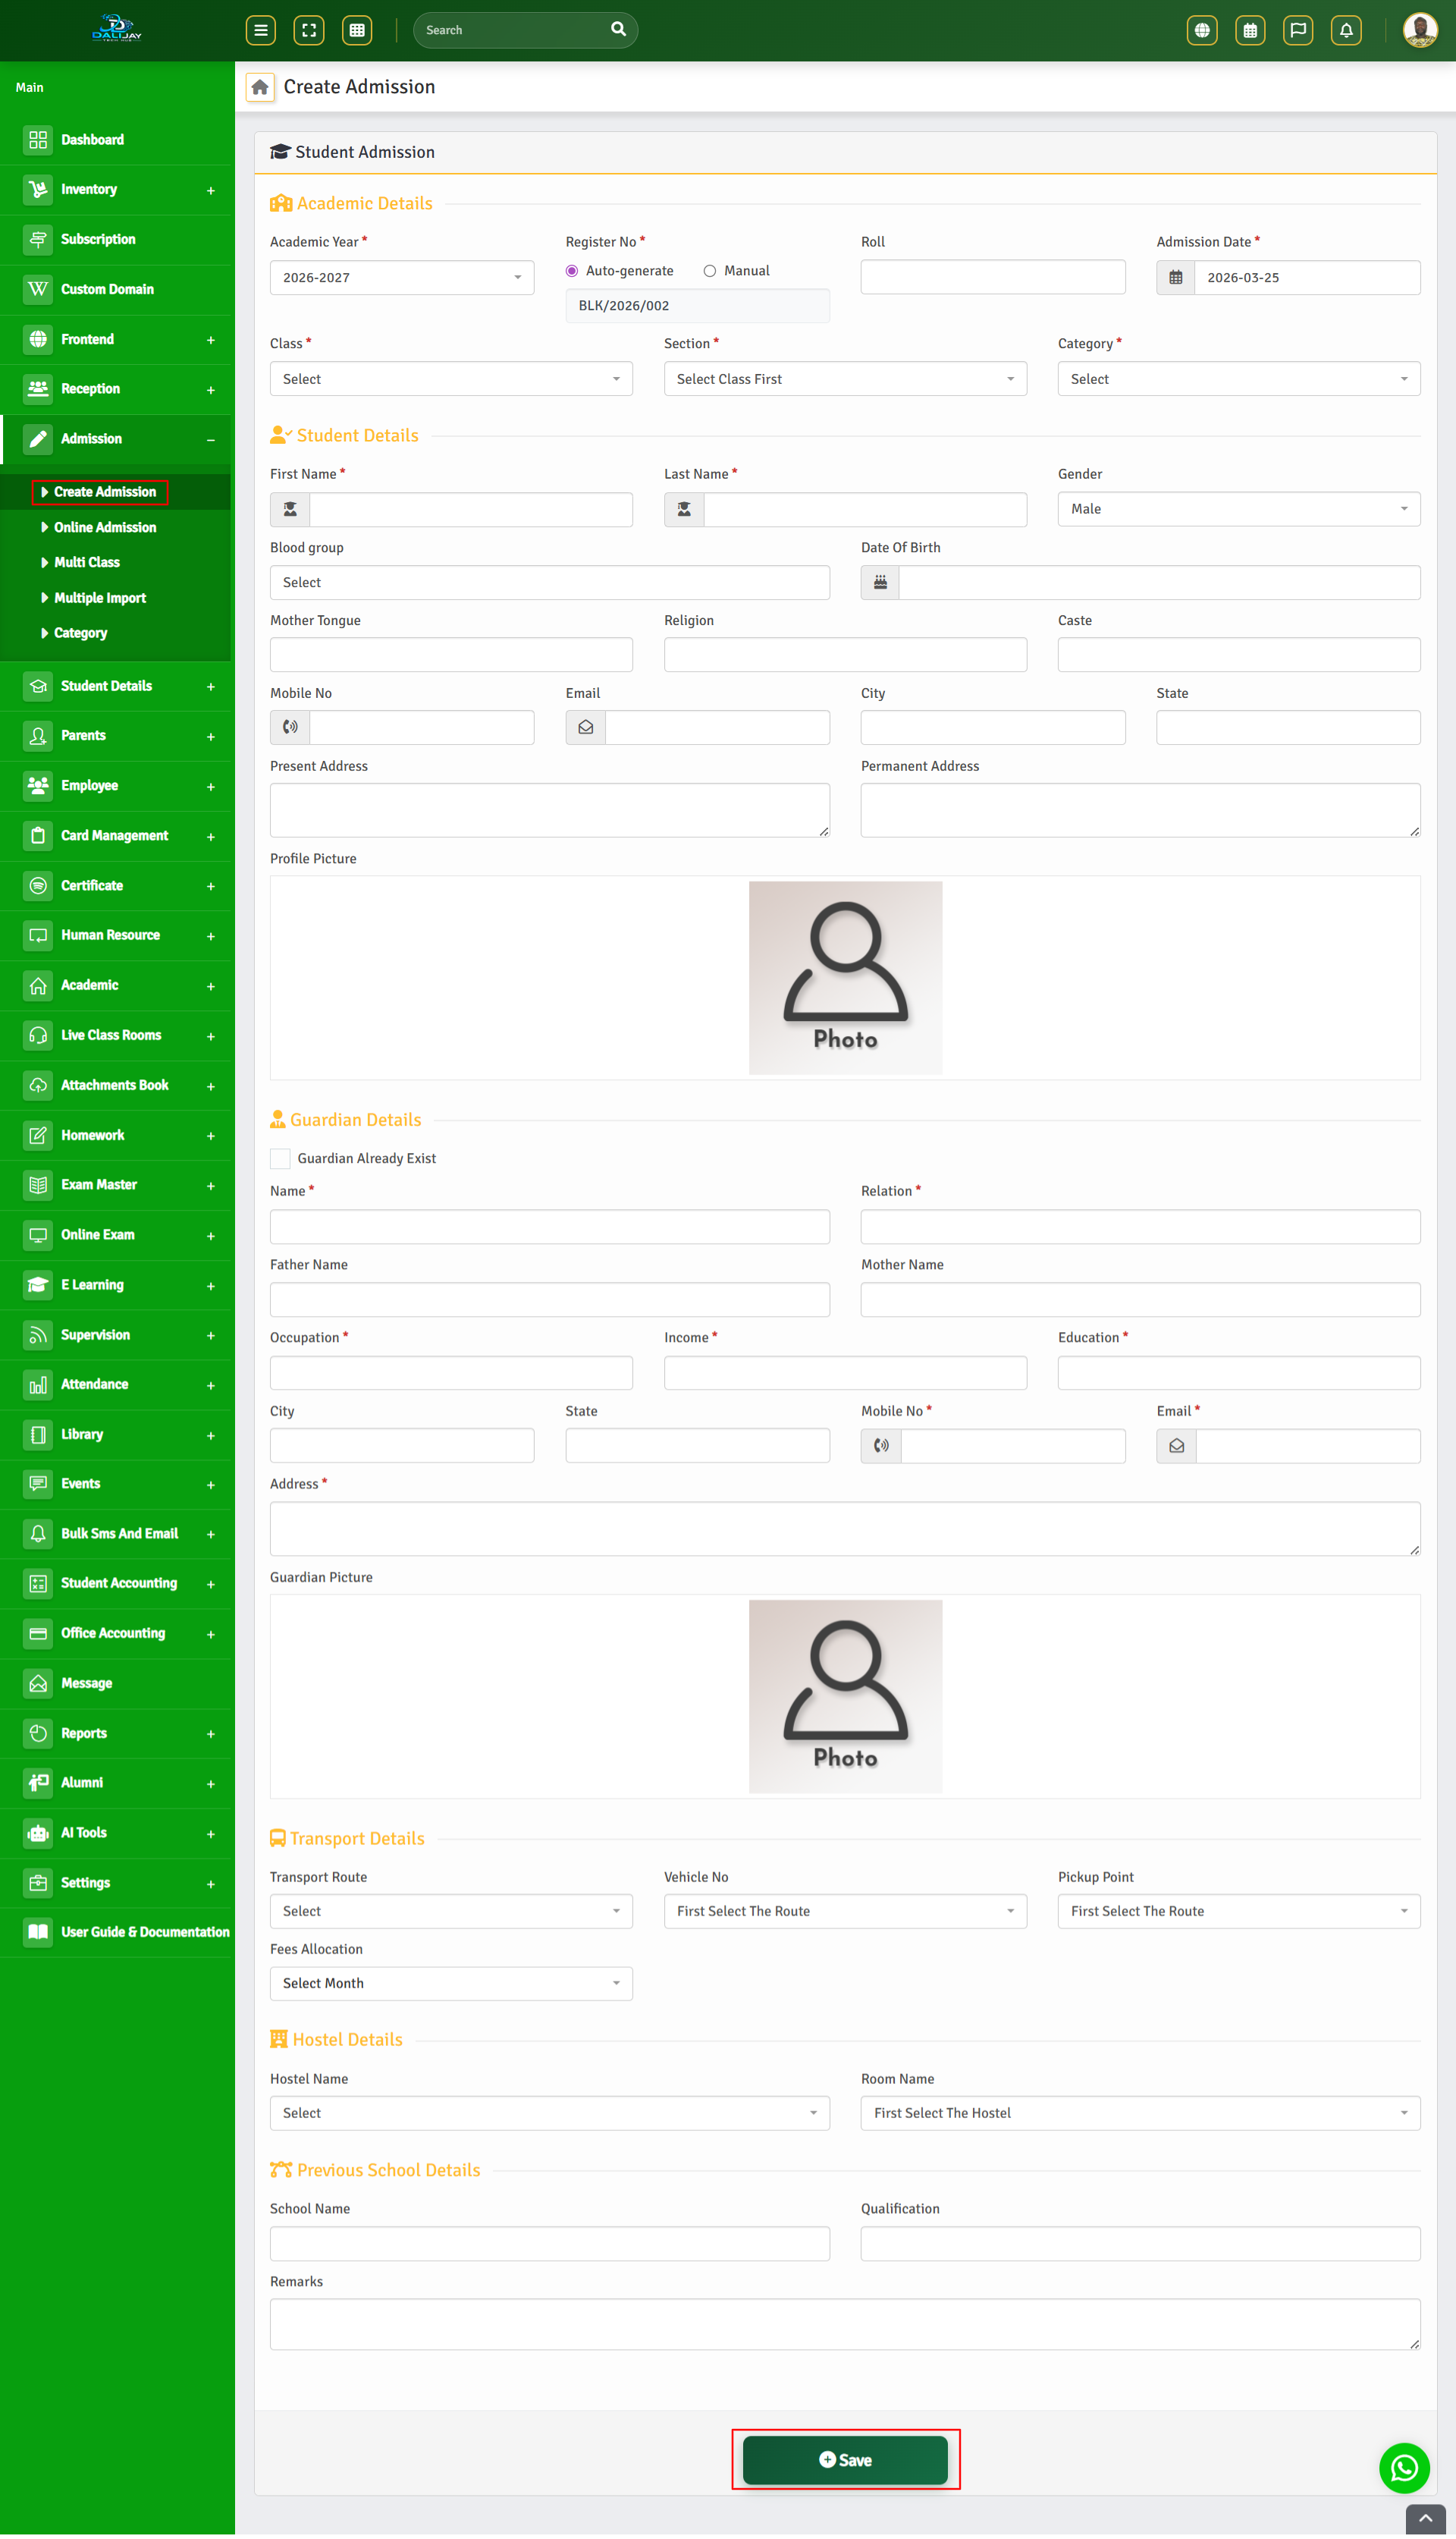Select the Auto-generate radio button

tap(572, 271)
